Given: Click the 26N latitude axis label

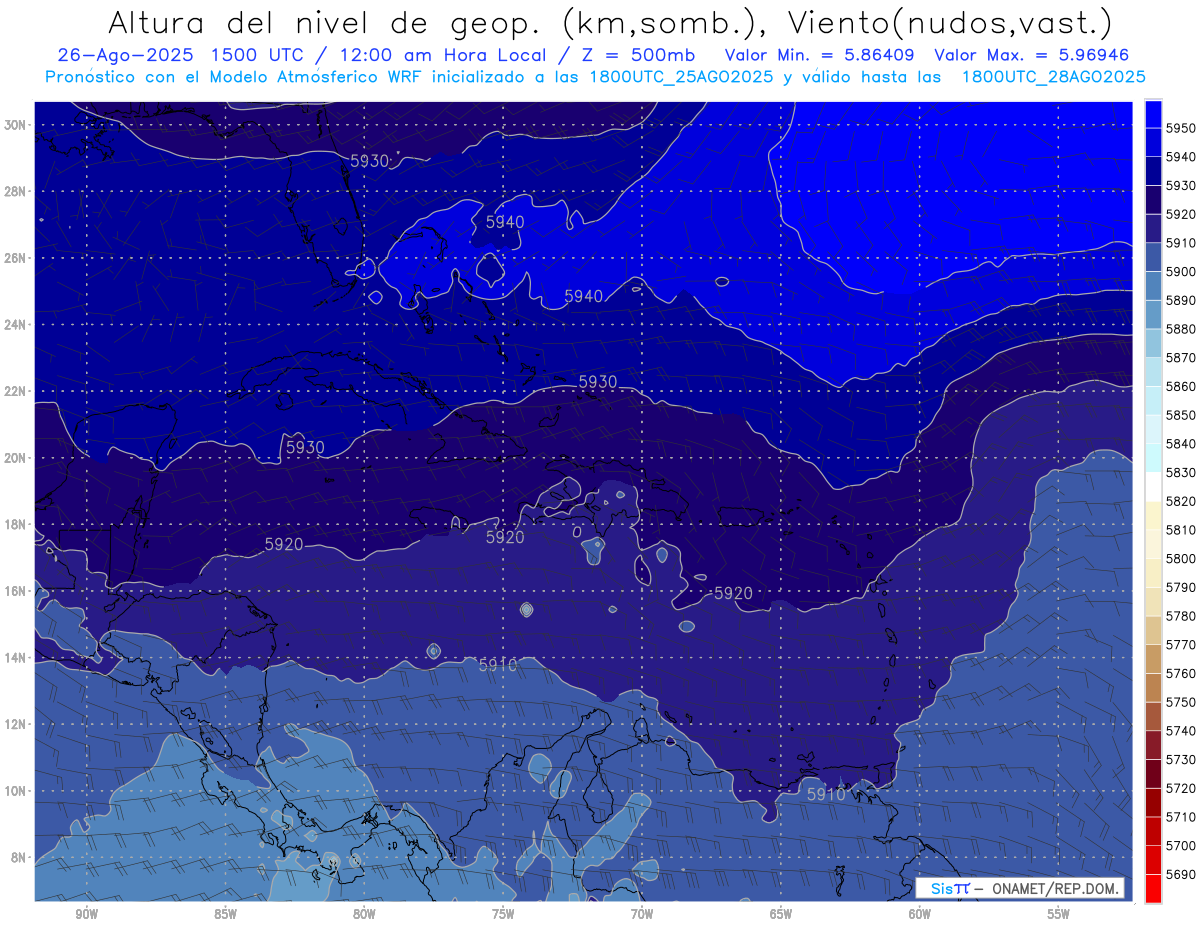Looking at the screenshot, I should [x=16, y=258].
